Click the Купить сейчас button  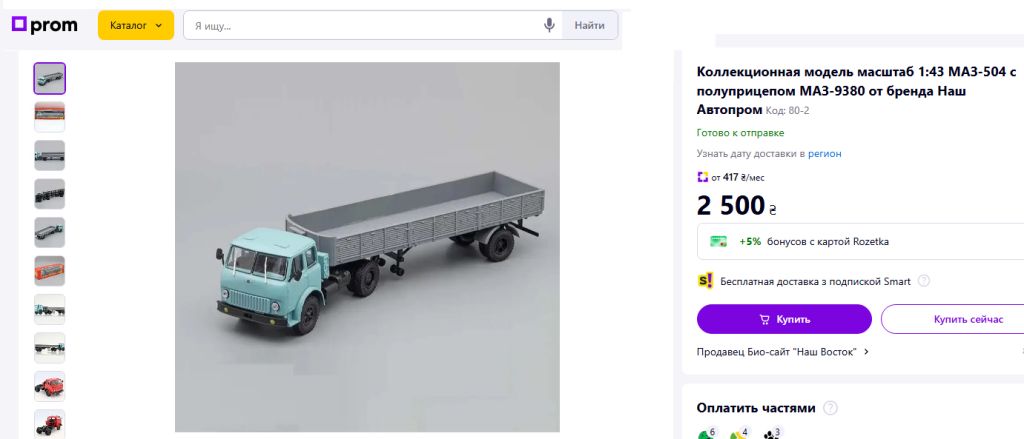954,319
